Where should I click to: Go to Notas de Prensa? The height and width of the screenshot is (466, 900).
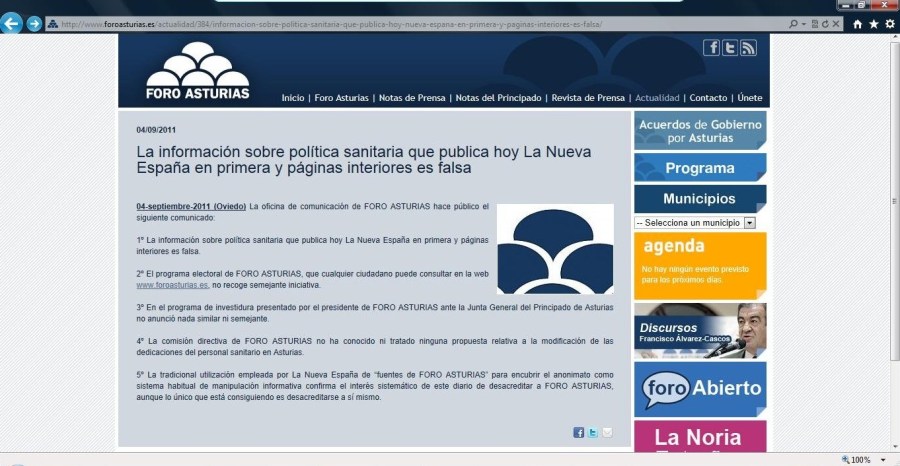pos(412,98)
